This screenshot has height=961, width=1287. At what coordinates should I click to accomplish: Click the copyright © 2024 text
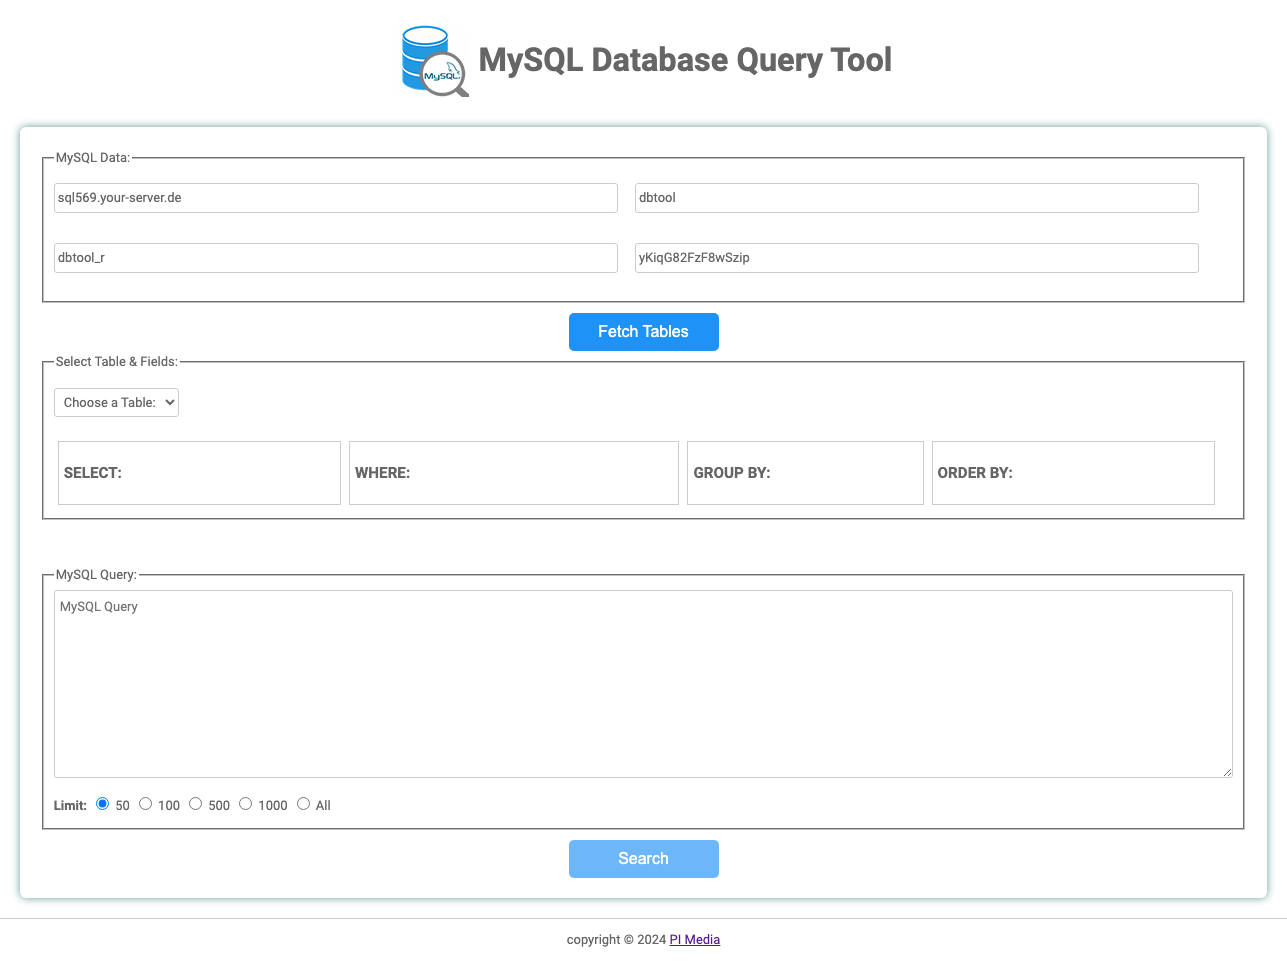(616, 940)
